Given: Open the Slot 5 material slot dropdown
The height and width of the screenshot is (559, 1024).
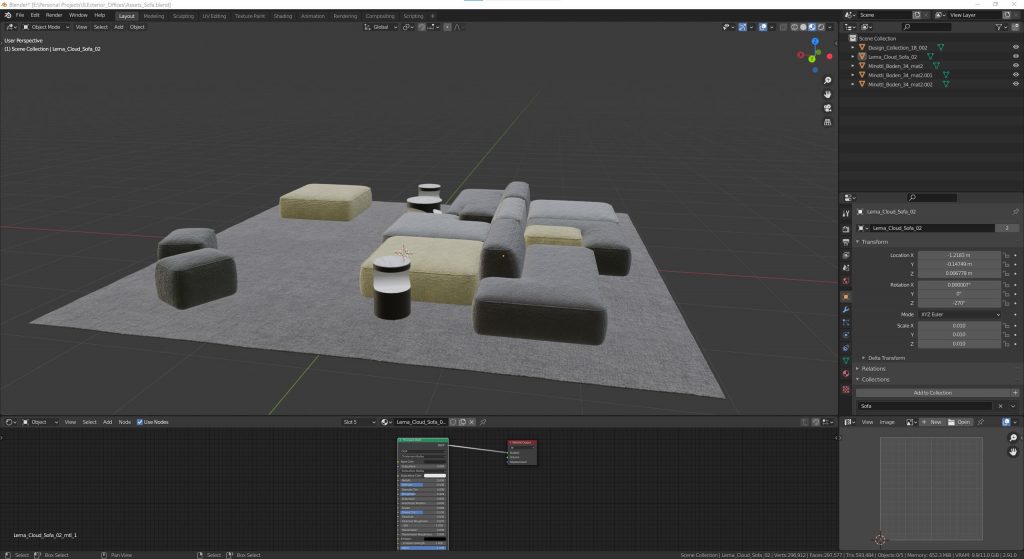Looking at the screenshot, I should (x=359, y=422).
